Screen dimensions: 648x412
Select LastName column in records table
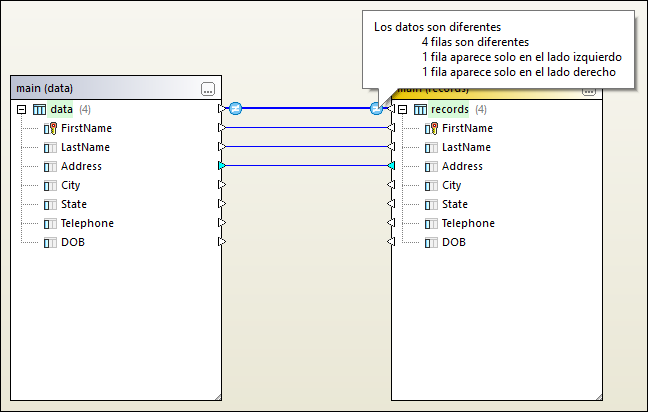pyautogui.click(x=467, y=147)
